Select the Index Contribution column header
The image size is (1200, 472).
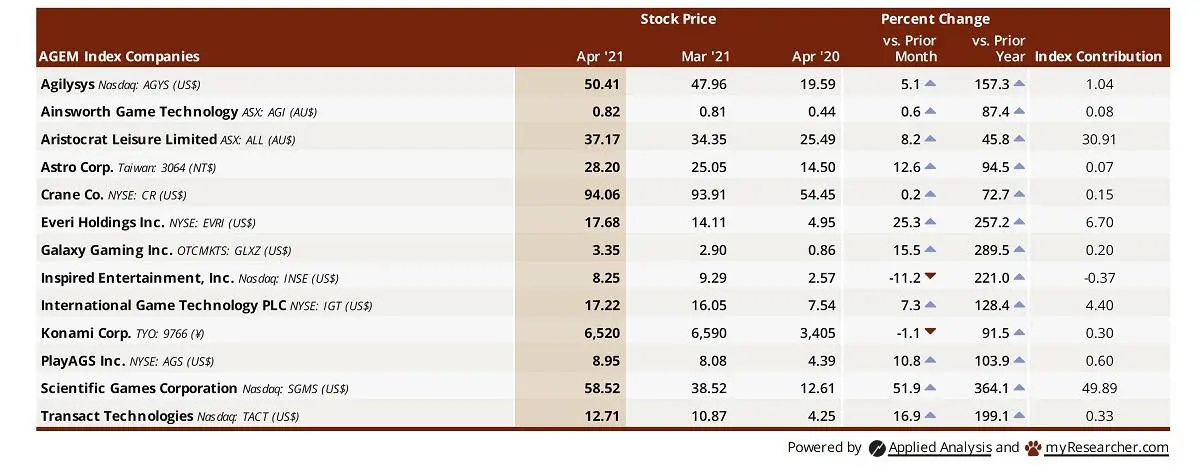(1098, 57)
